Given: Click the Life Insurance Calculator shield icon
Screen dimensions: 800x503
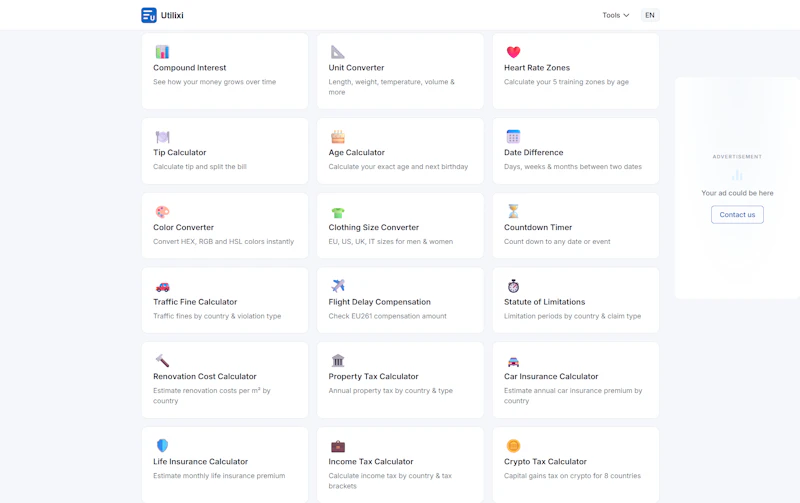Looking at the screenshot, I should (162, 445).
